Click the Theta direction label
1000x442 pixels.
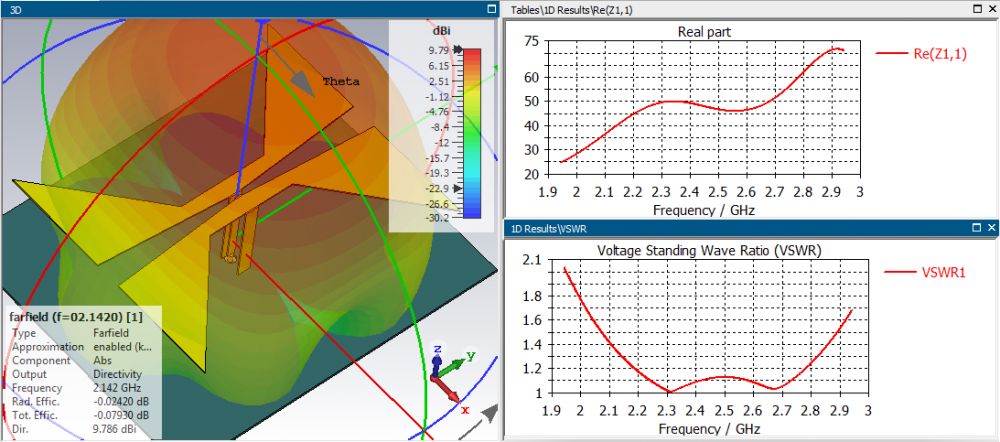341,82
